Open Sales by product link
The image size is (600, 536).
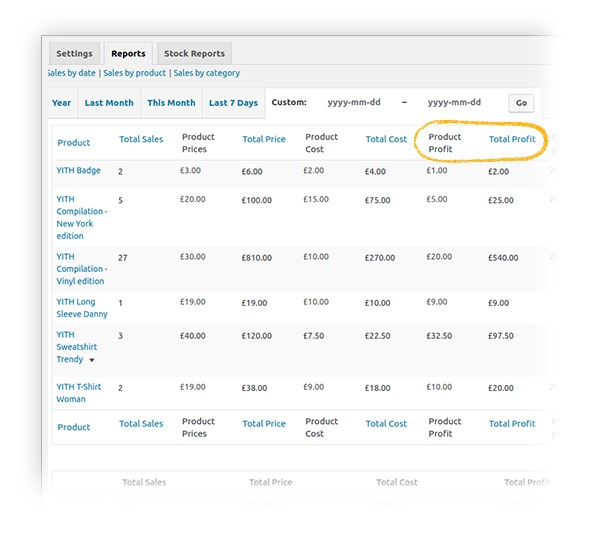(135, 73)
